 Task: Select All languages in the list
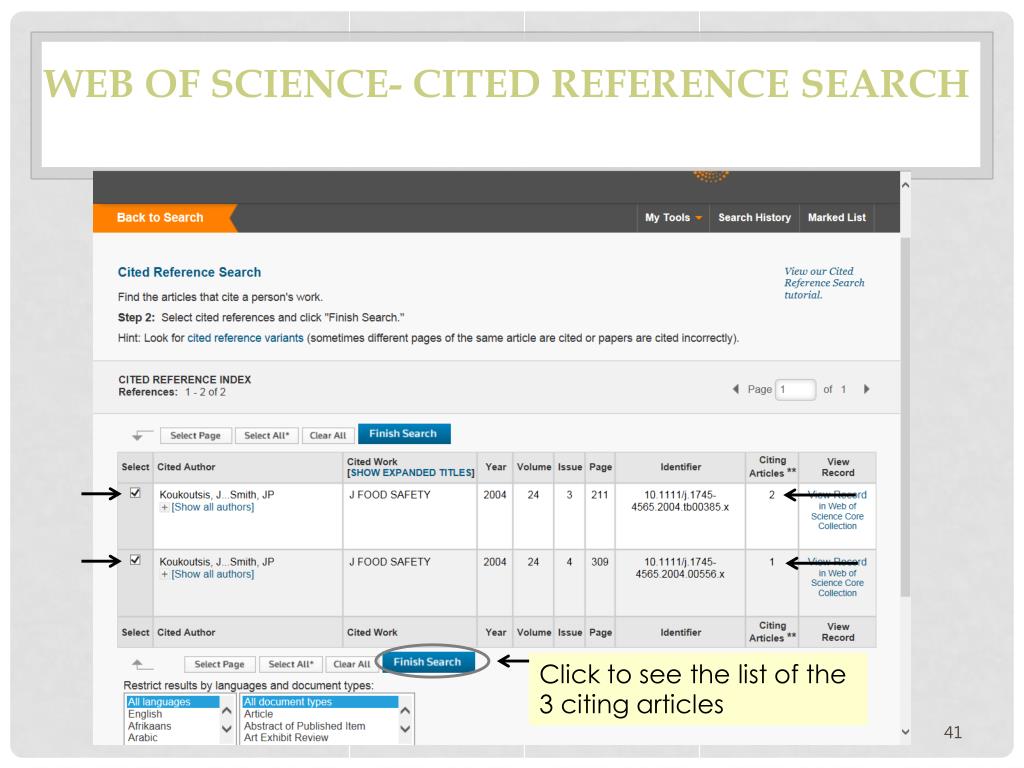(172, 702)
